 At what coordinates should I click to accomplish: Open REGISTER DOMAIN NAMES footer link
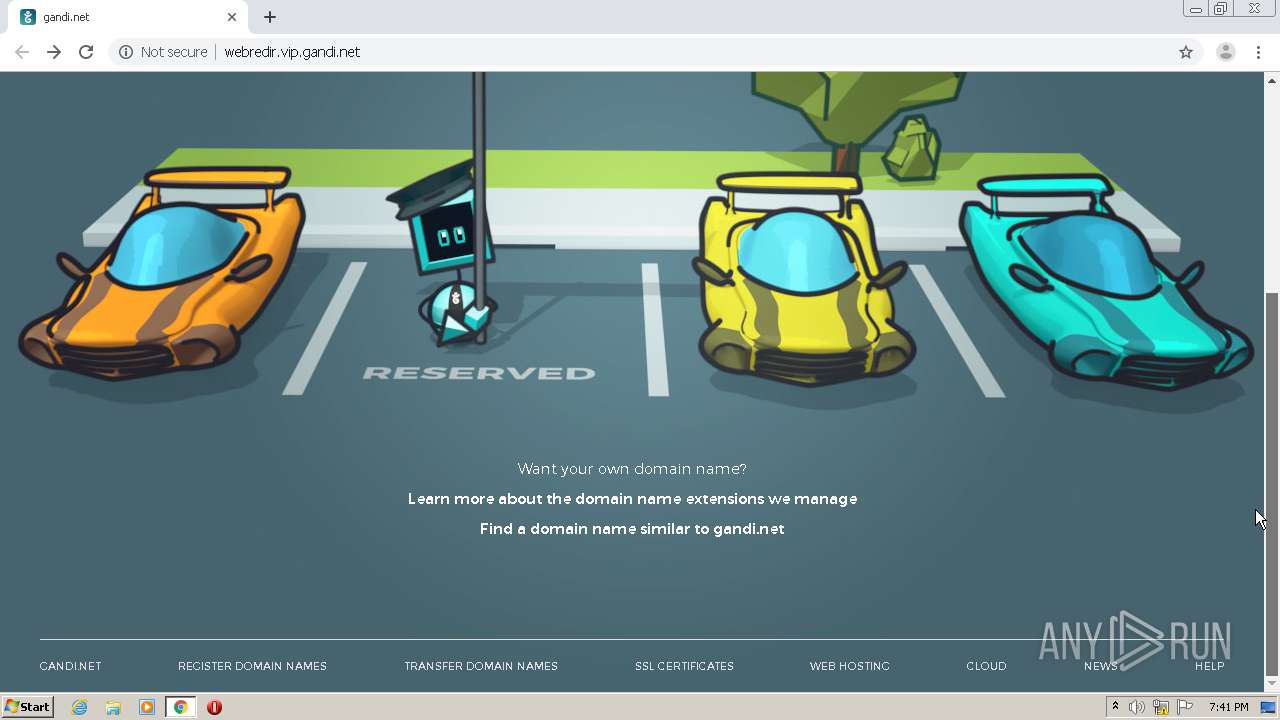pyautogui.click(x=252, y=666)
